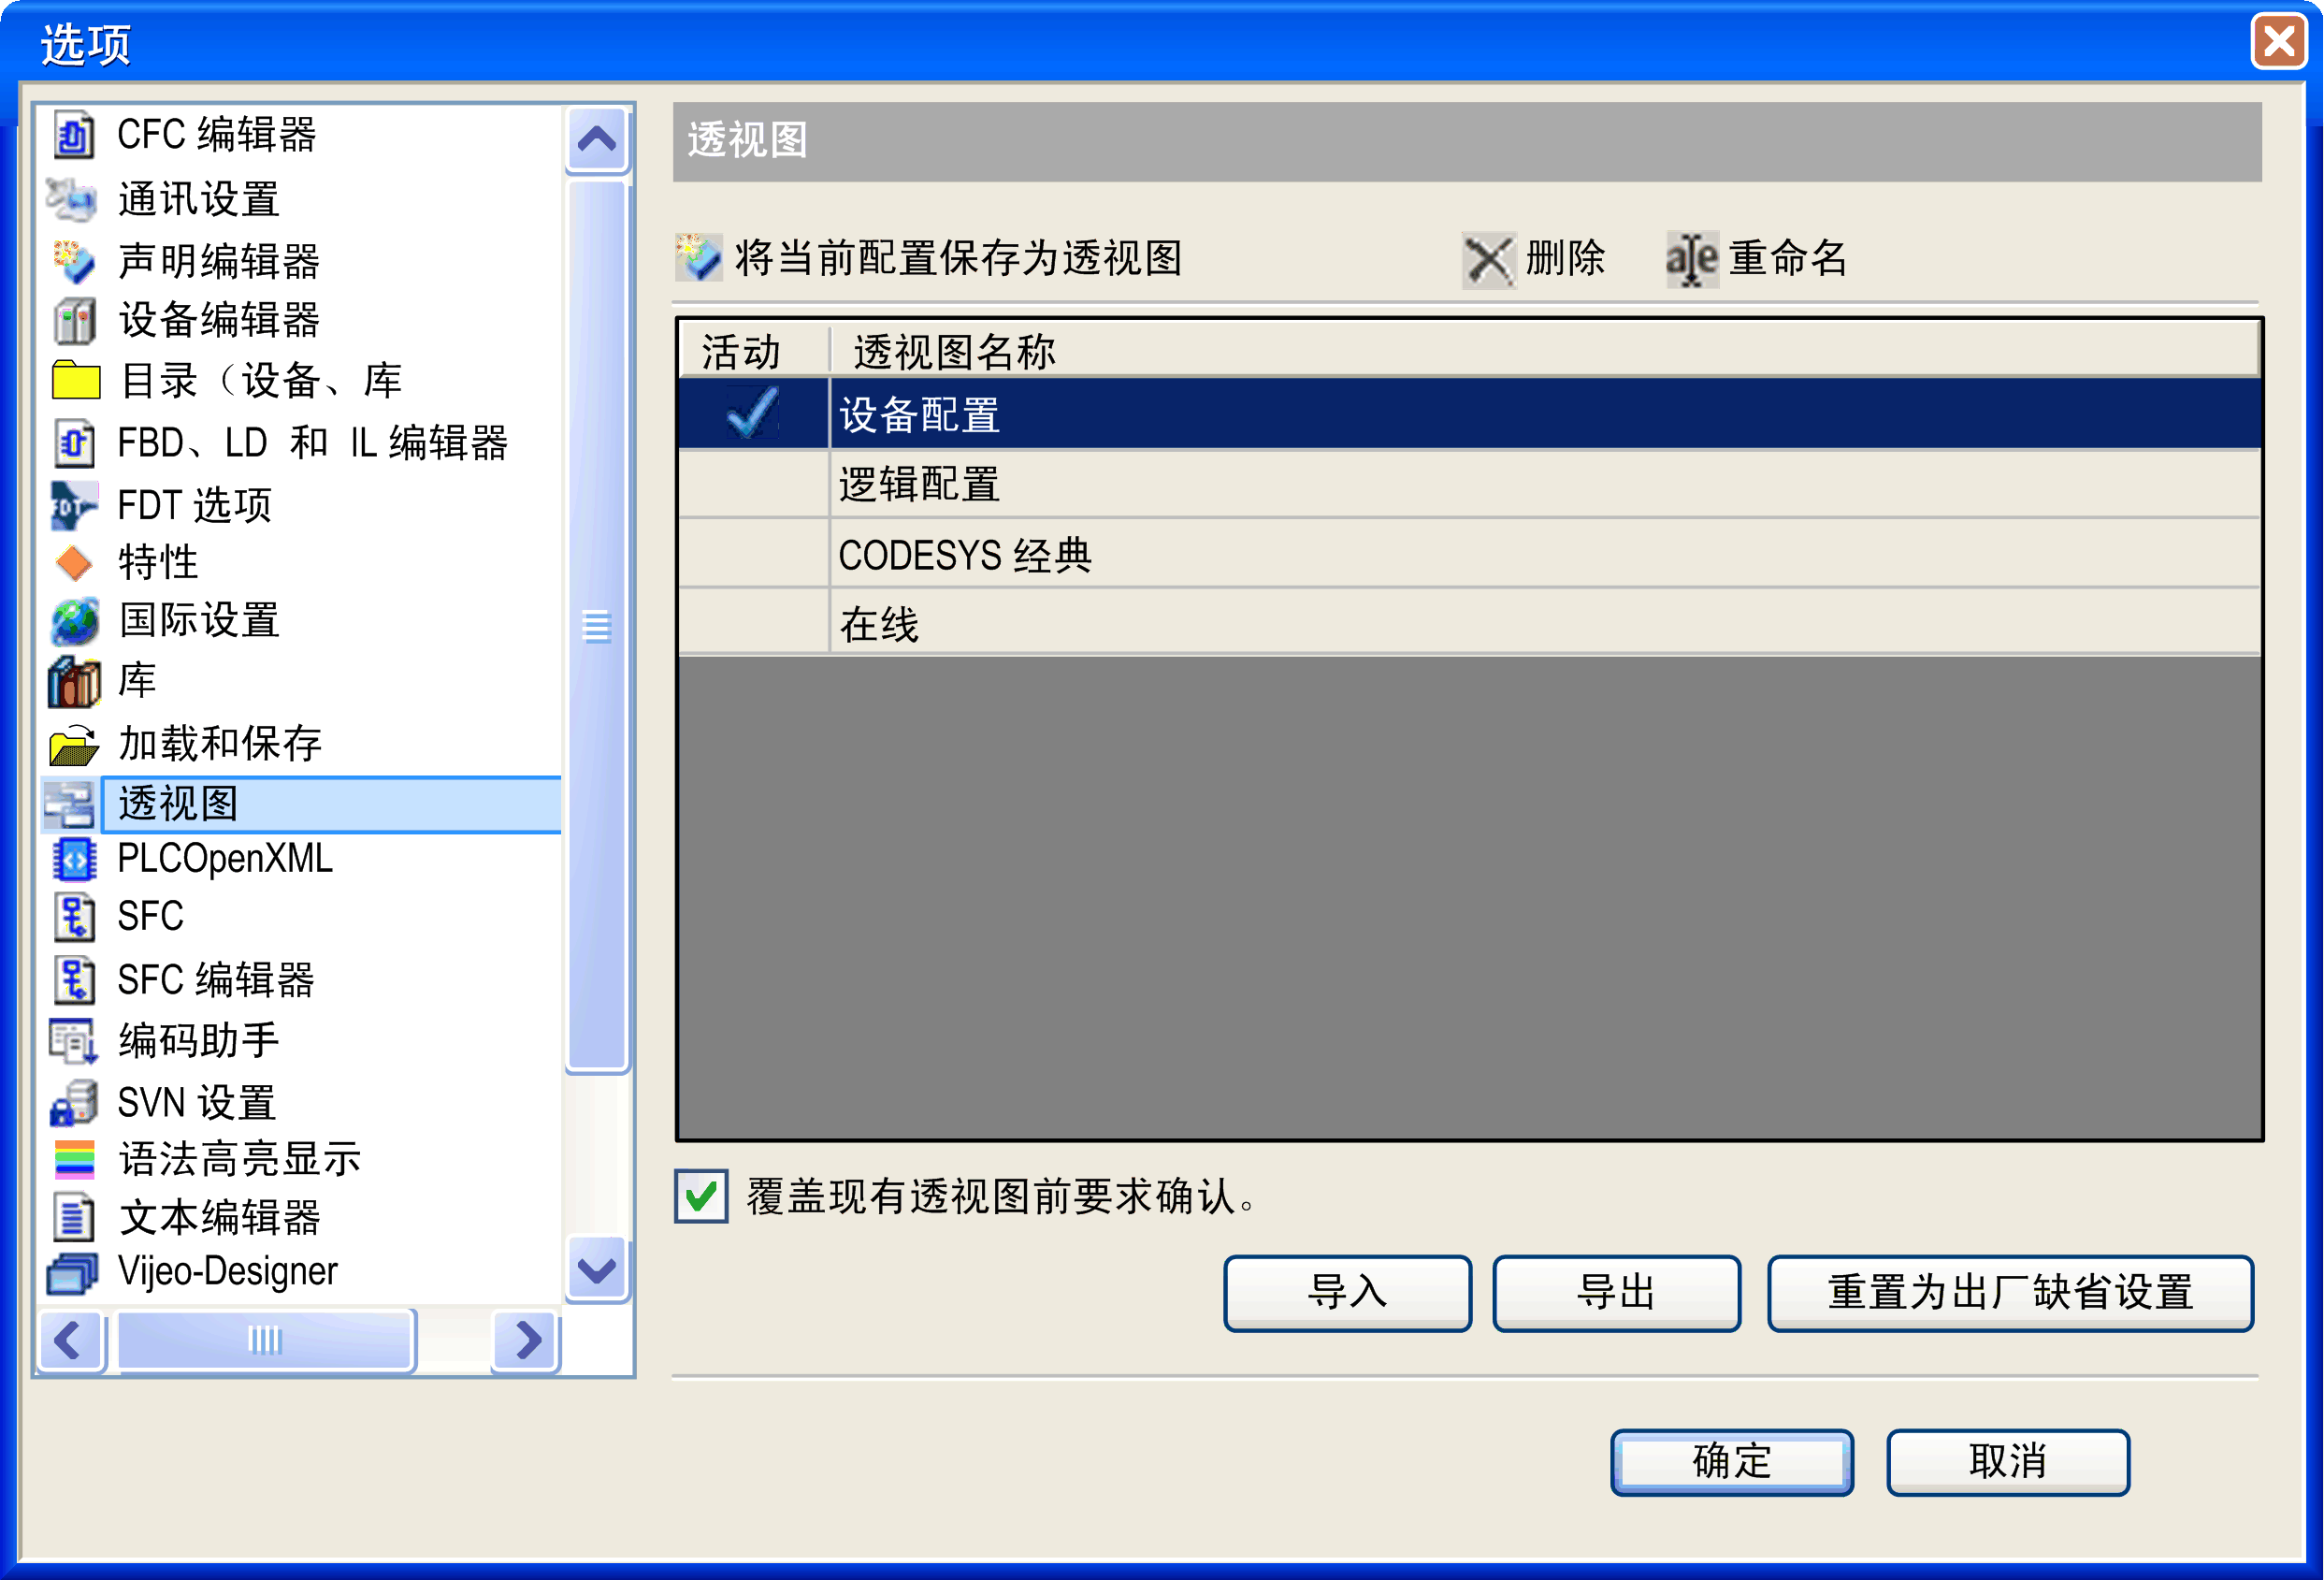Screen dimensions: 2324x1580
Task: Select 语法高亮显示 category
Action: tap(239, 1160)
